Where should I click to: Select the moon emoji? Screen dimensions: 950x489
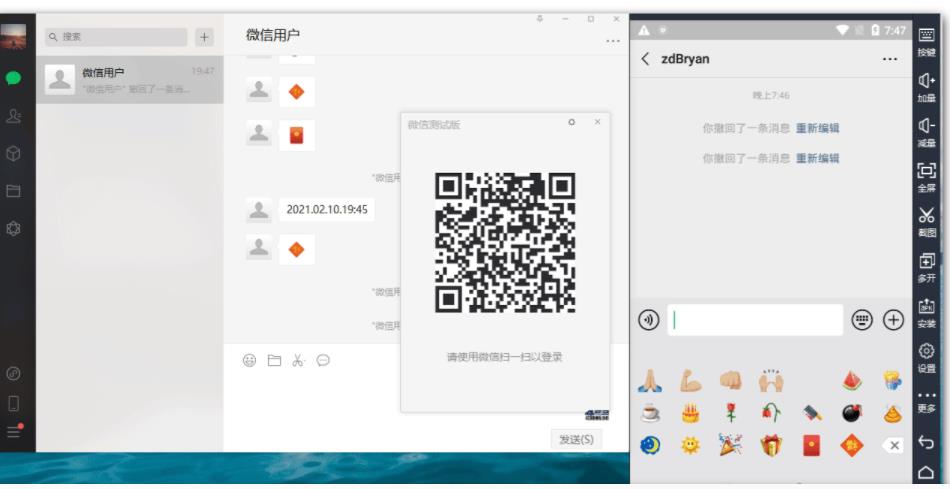point(649,447)
